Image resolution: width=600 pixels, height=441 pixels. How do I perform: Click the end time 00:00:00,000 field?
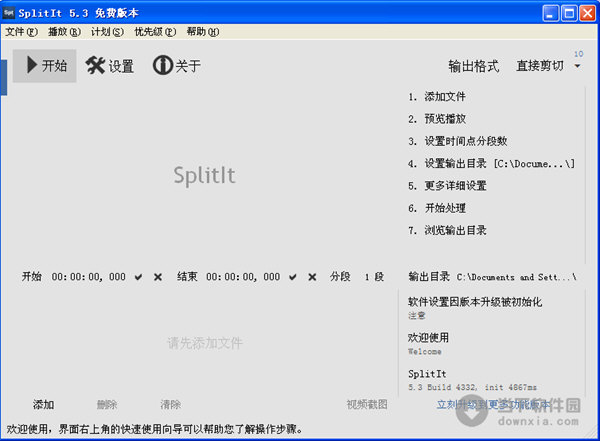coord(243,277)
